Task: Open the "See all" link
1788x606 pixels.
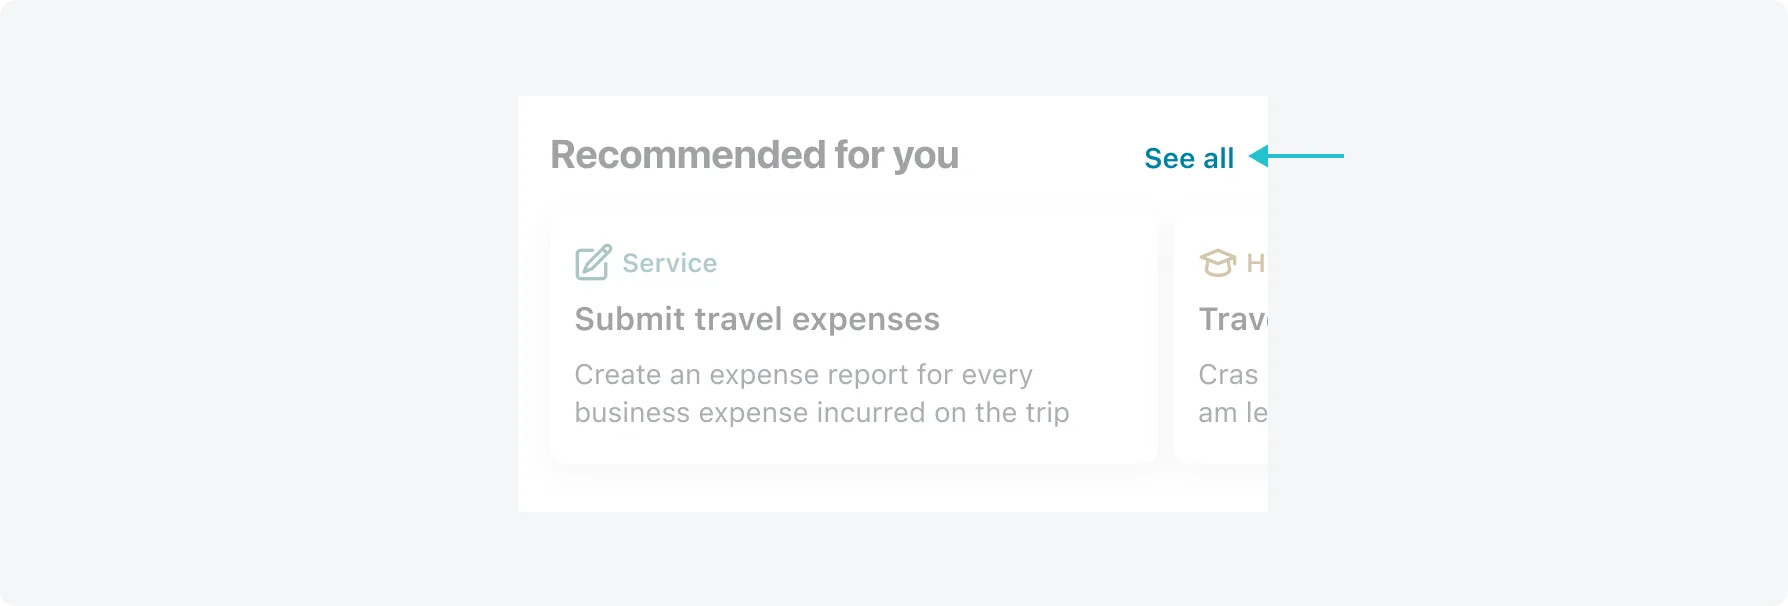Action: pyautogui.click(x=1189, y=158)
